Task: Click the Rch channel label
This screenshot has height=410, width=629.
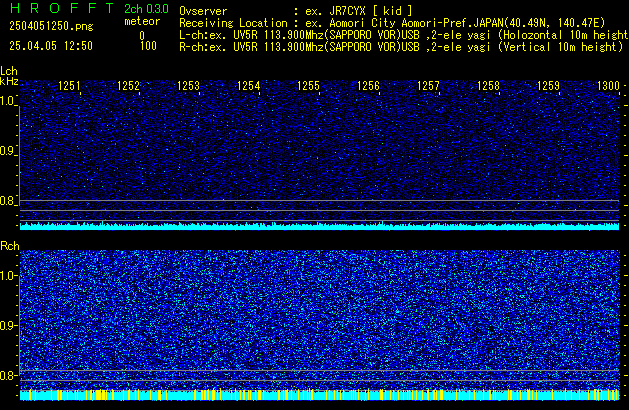Action: (x=10, y=246)
